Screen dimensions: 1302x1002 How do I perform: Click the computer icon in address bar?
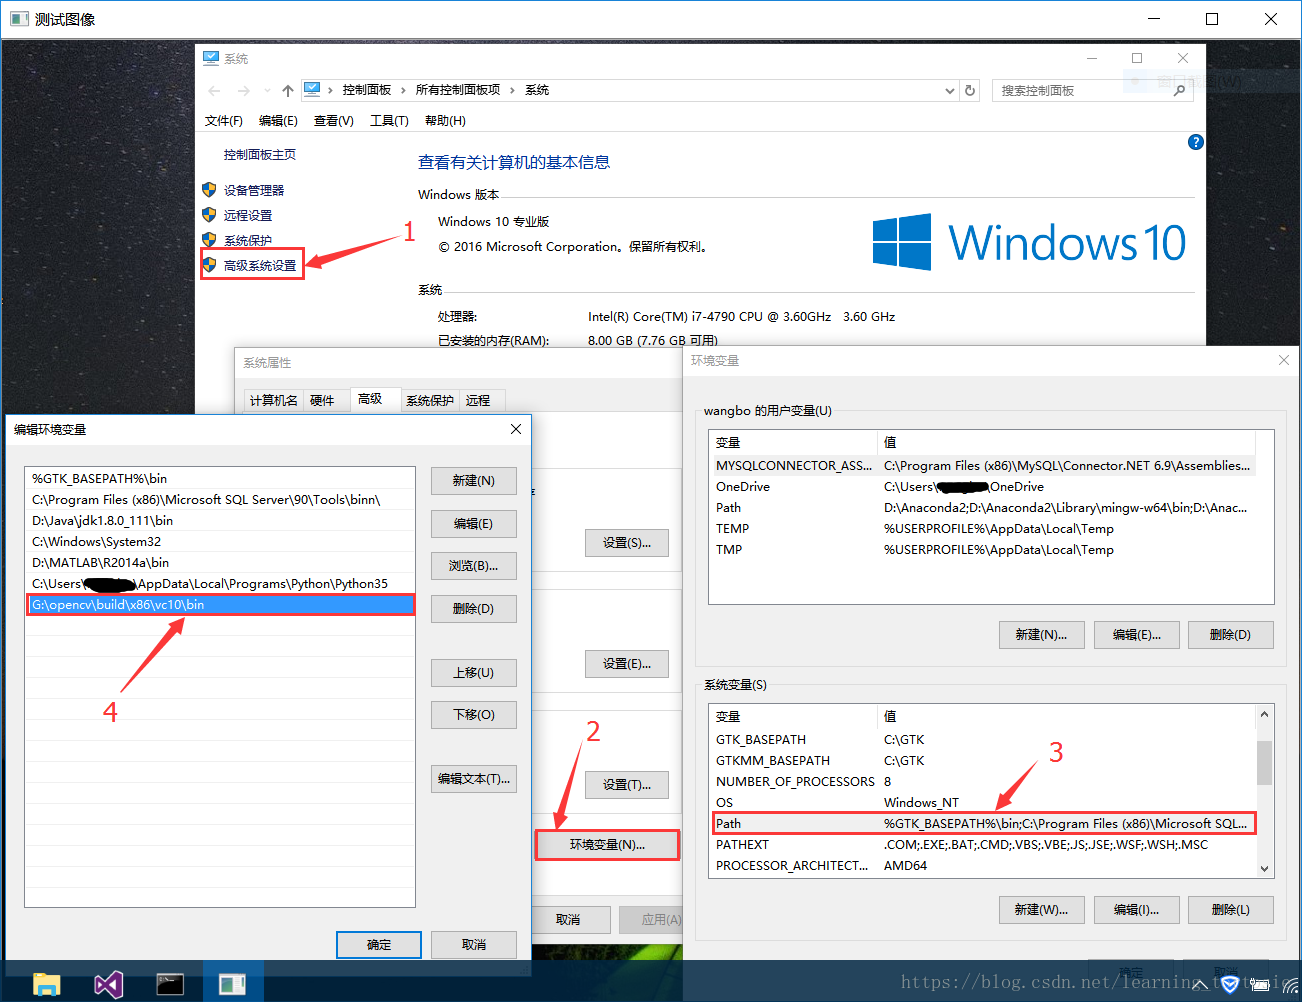312,90
